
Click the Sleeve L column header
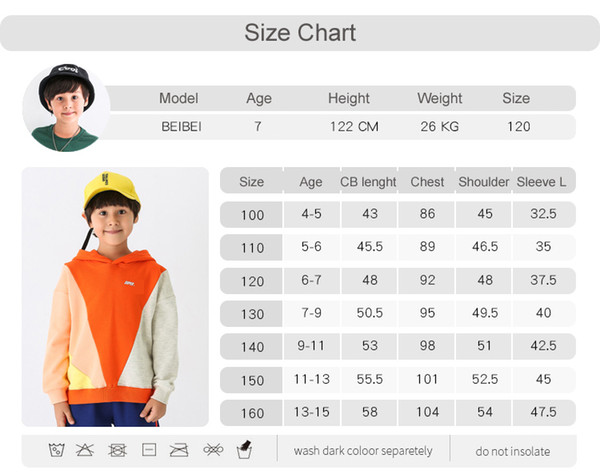point(541,182)
